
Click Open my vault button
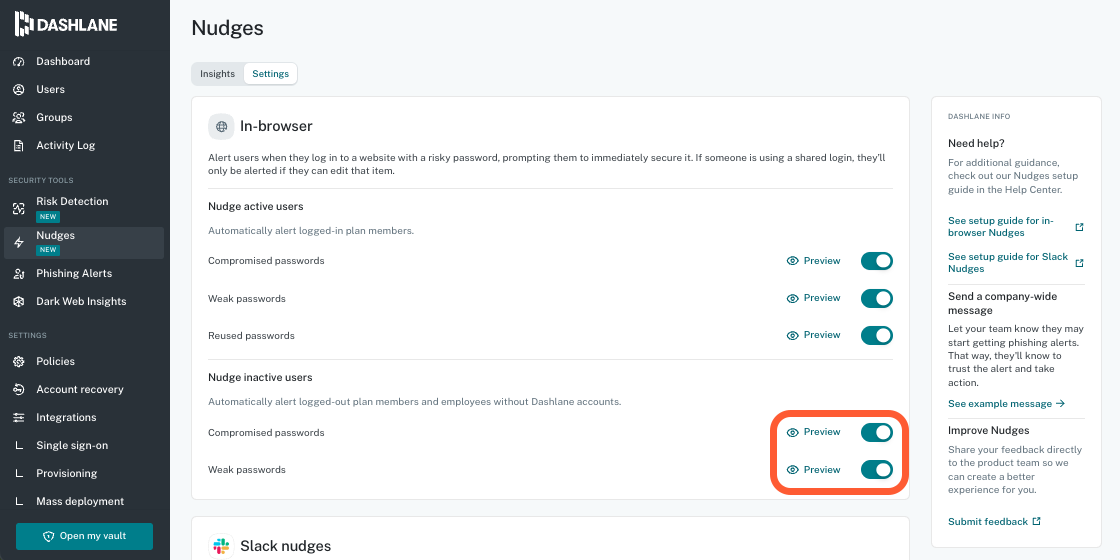[x=84, y=536]
